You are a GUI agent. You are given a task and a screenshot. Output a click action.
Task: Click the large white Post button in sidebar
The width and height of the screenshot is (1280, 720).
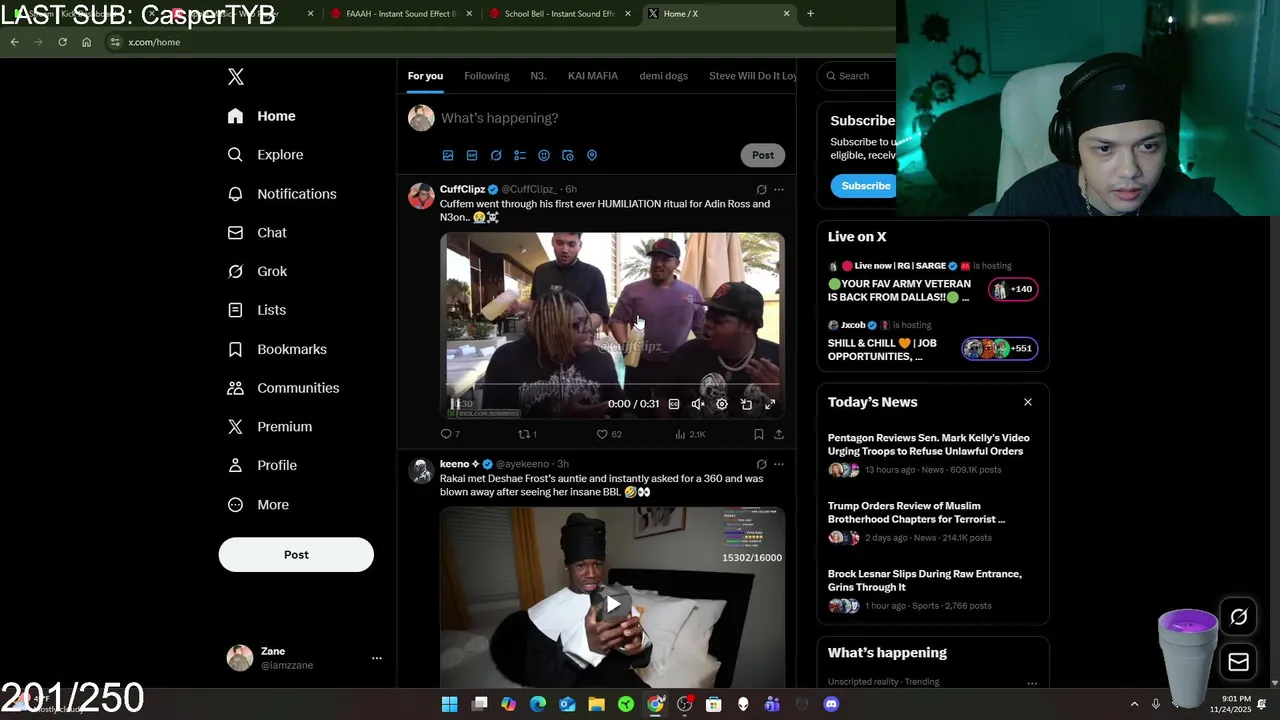click(296, 555)
